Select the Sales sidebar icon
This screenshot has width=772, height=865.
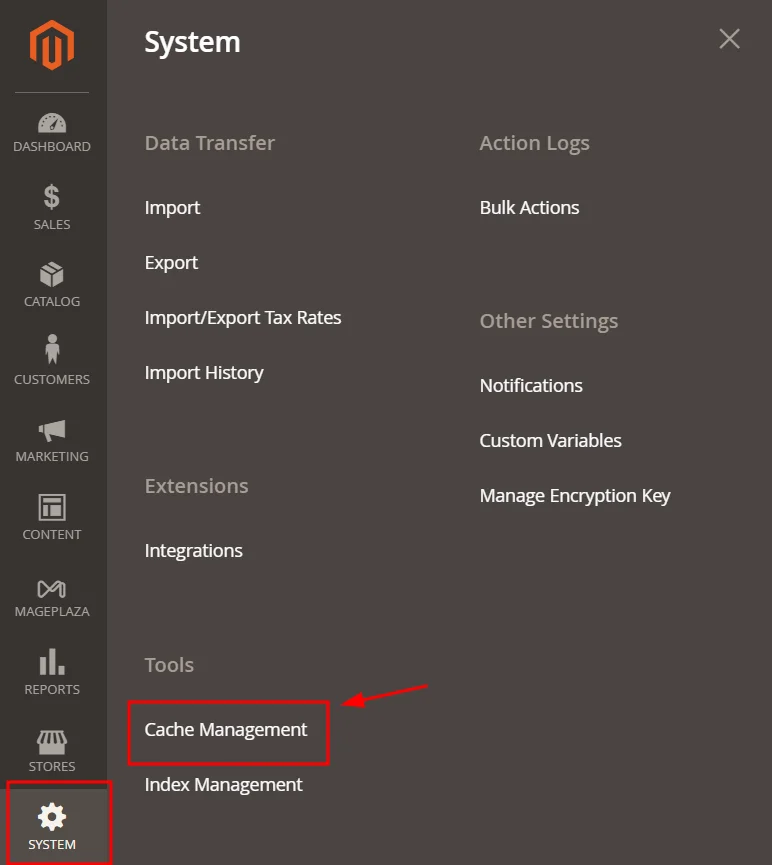[x=51, y=208]
